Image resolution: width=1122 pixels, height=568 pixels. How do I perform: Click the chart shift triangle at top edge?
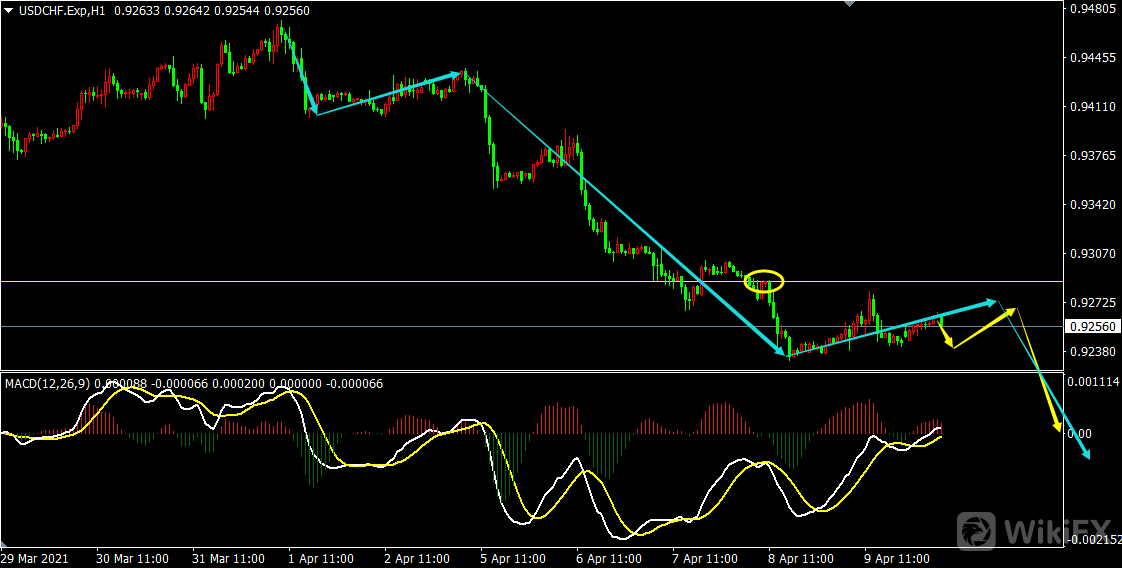850,4
